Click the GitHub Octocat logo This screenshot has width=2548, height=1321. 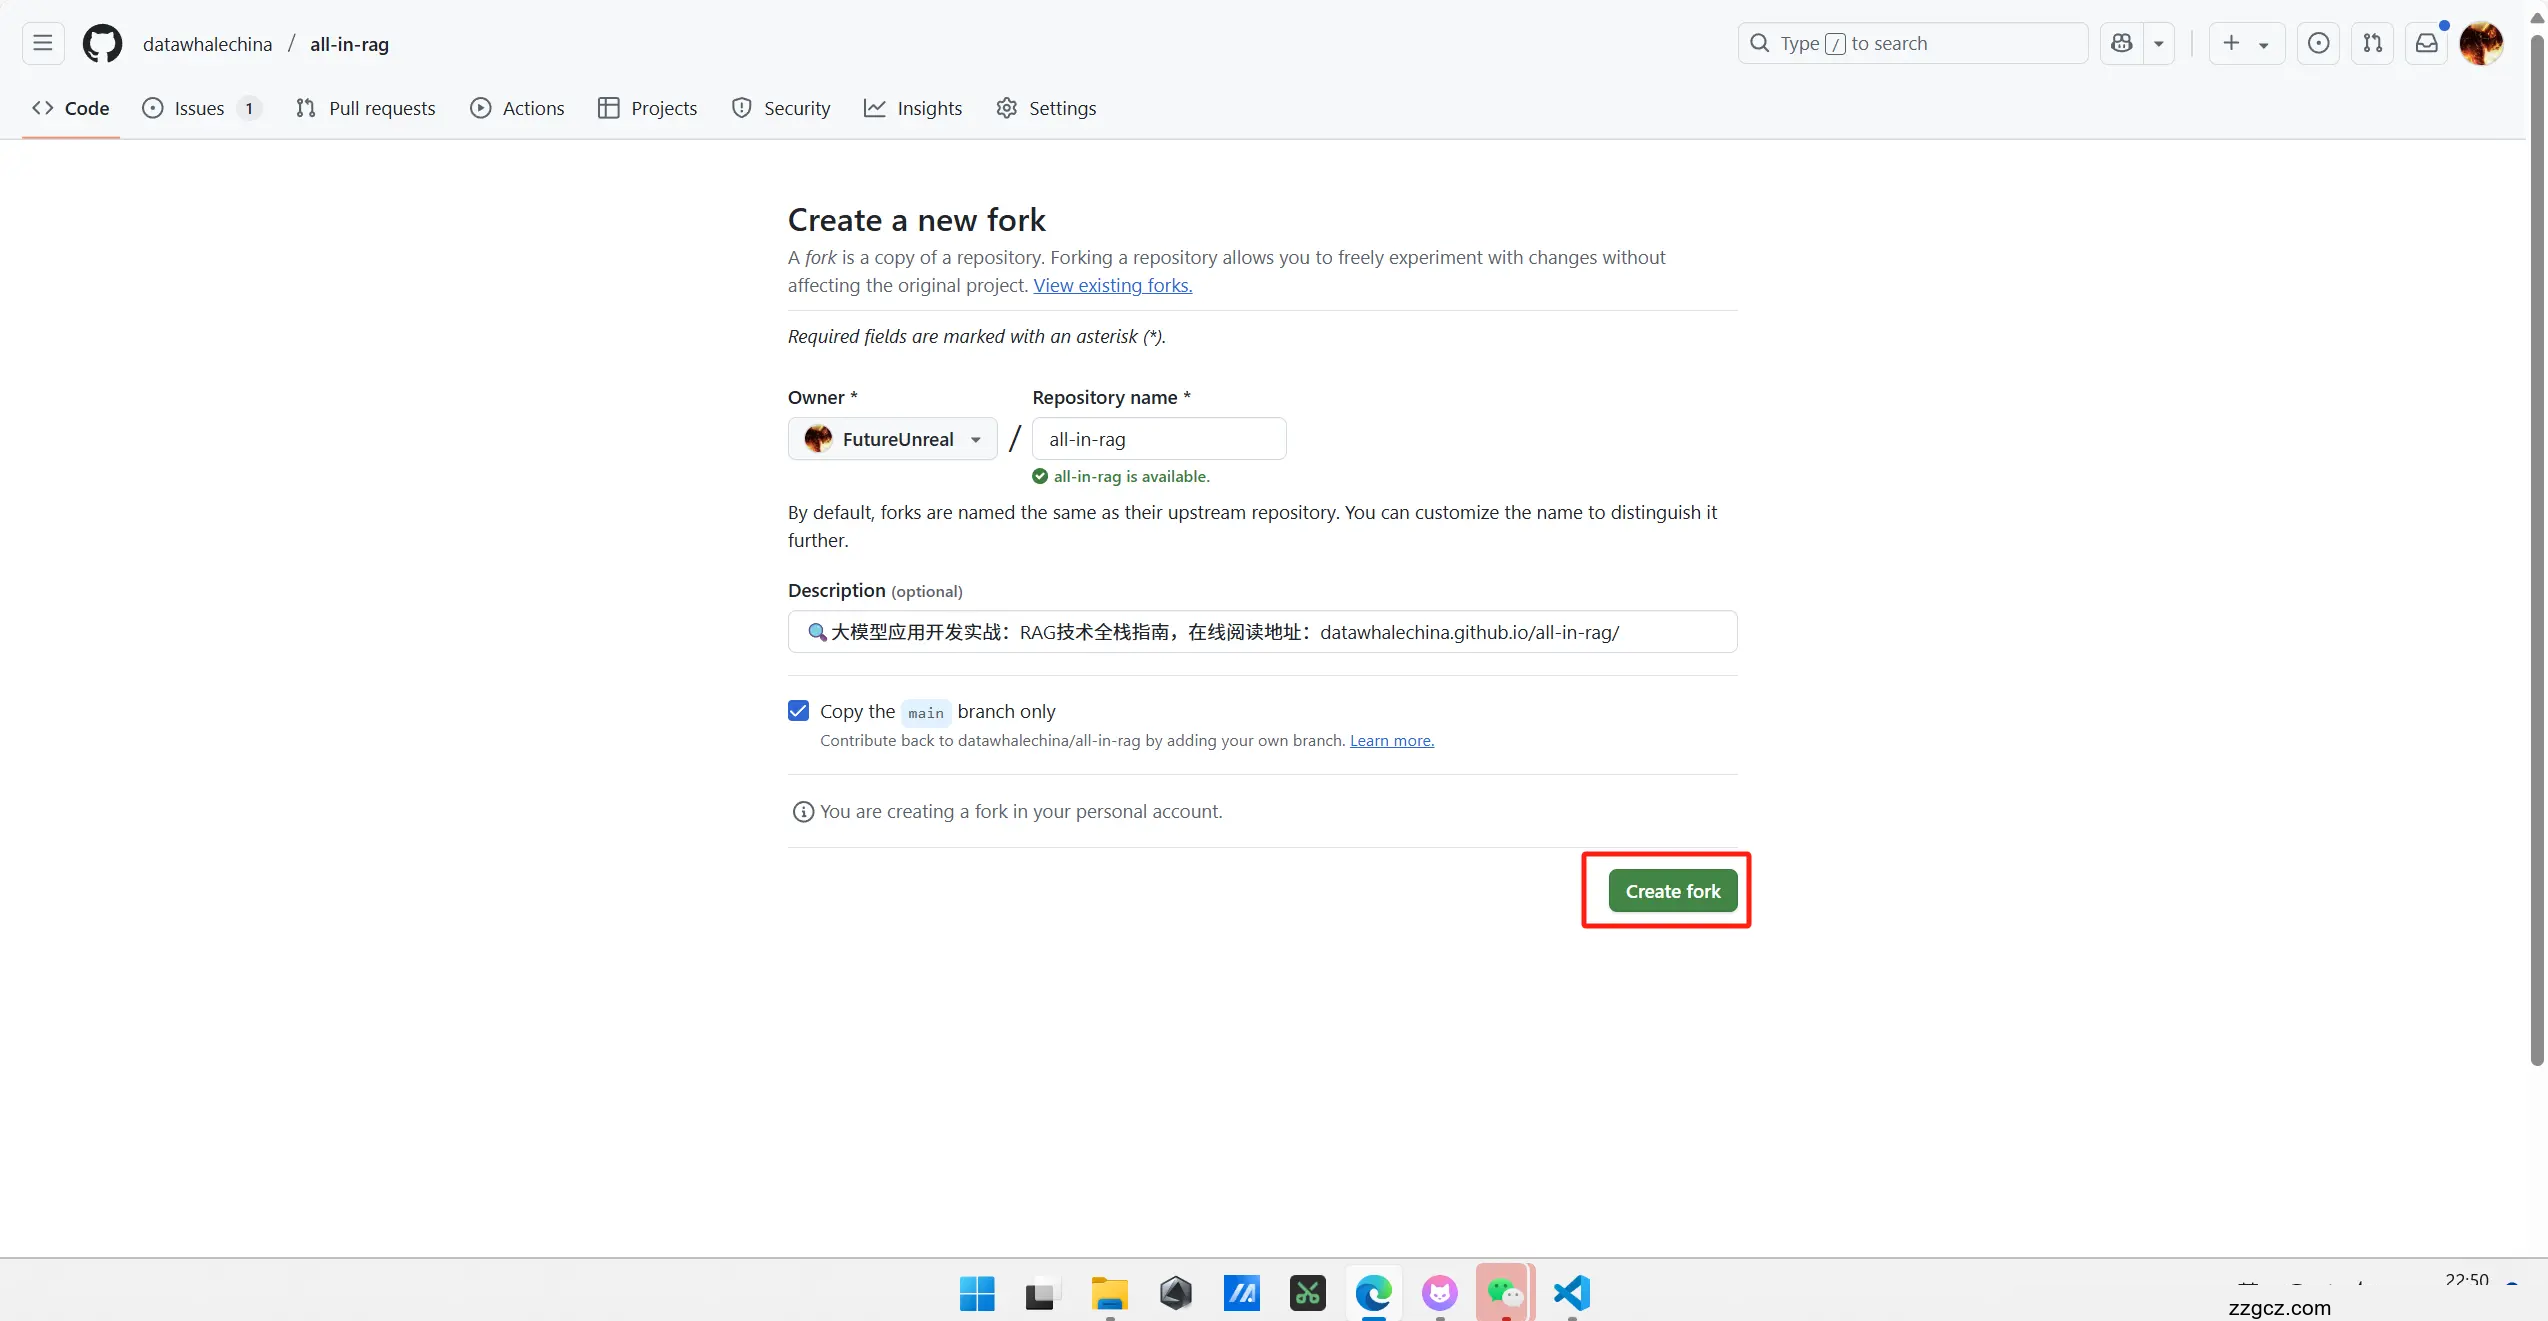pyautogui.click(x=102, y=44)
